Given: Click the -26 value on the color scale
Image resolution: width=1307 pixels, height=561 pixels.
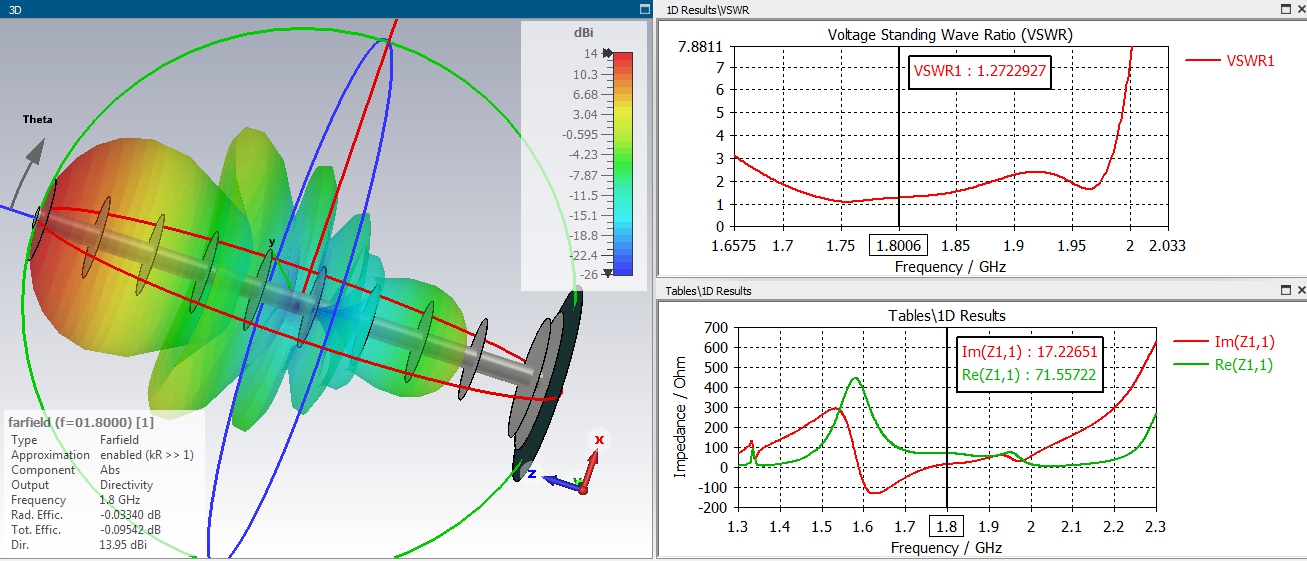Looking at the screenshot, I should (588, 274).
